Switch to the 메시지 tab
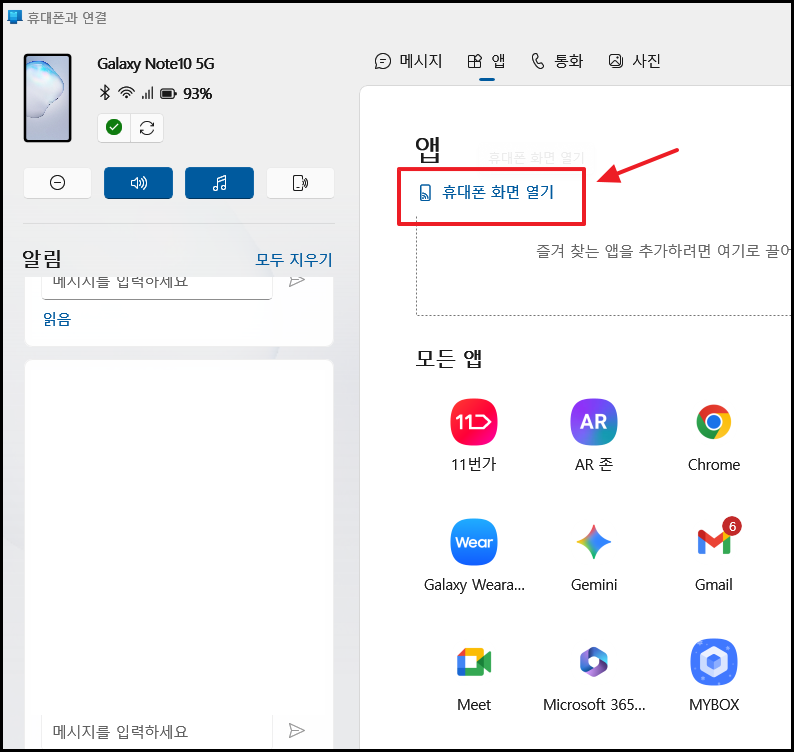794x752 pixels. click(x=408, y=61)
